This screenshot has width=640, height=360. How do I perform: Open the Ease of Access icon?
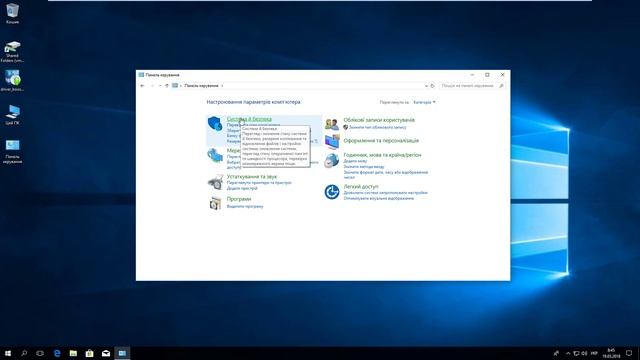tap(332, 191)
